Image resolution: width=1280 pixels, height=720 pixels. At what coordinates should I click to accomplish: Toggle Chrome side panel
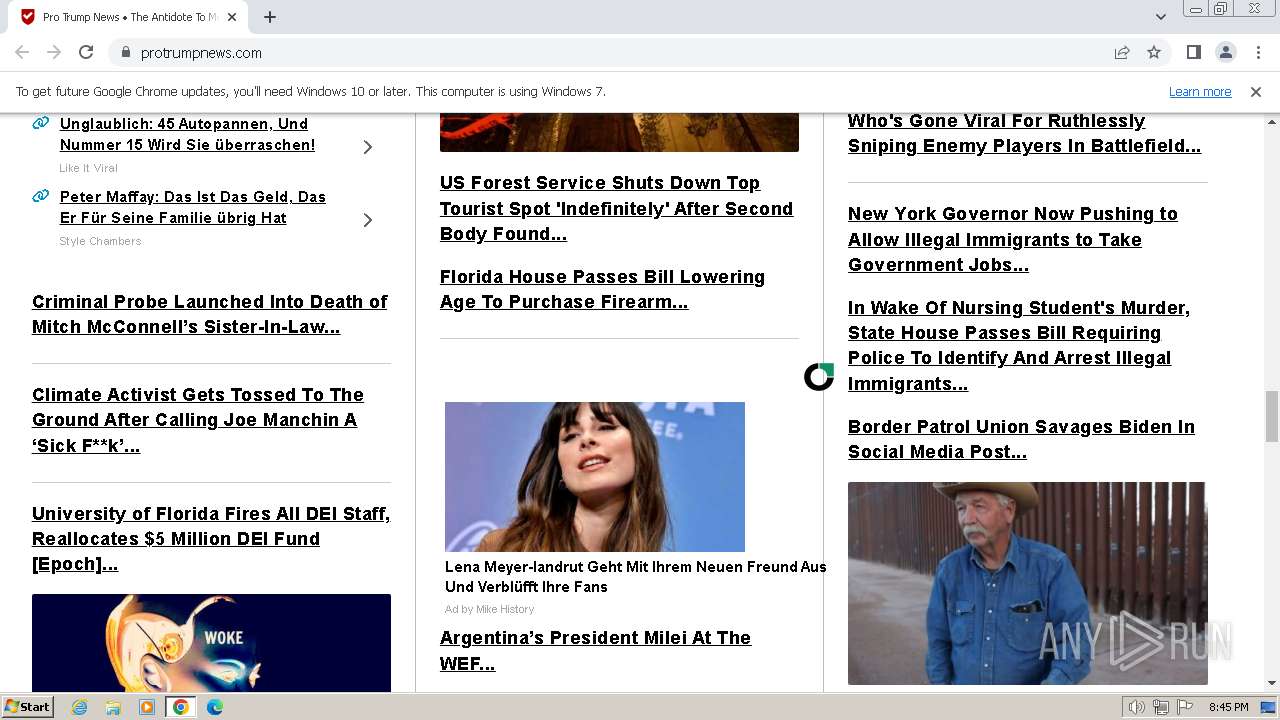(x=1193, y=52)
